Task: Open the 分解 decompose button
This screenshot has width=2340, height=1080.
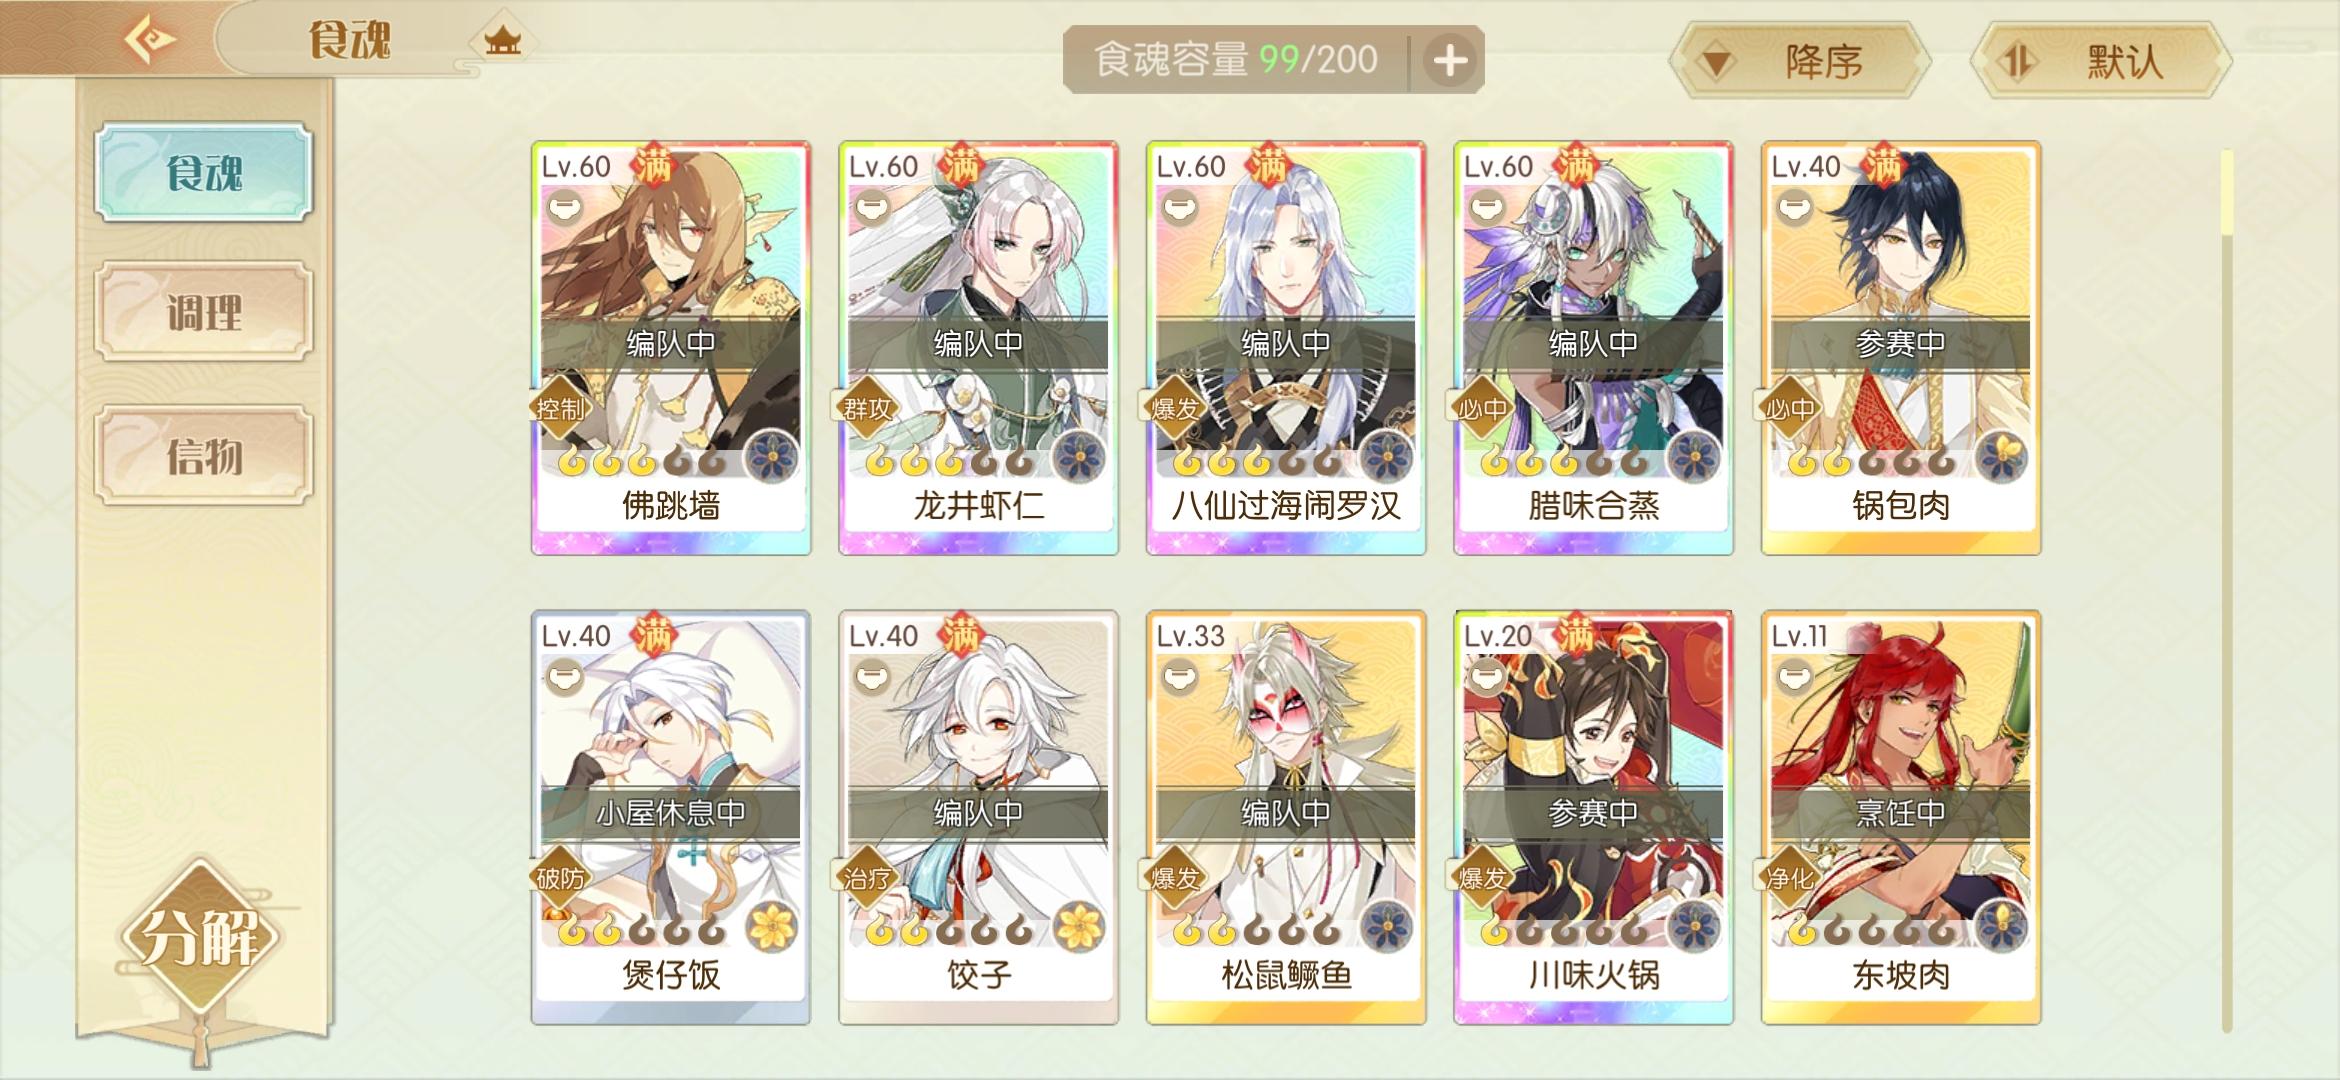Action: [201, 937]
